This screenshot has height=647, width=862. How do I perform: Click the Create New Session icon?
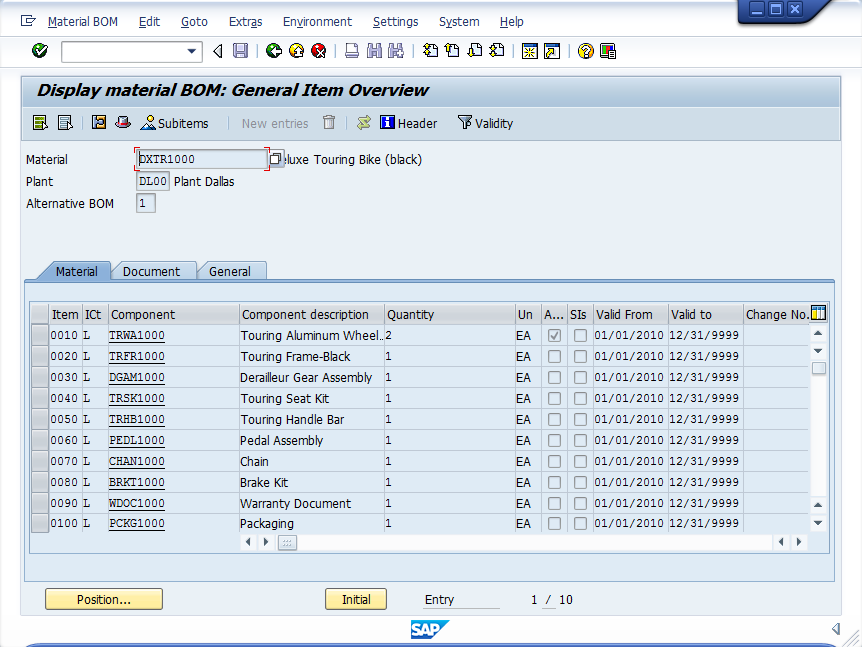click(530, 51)
